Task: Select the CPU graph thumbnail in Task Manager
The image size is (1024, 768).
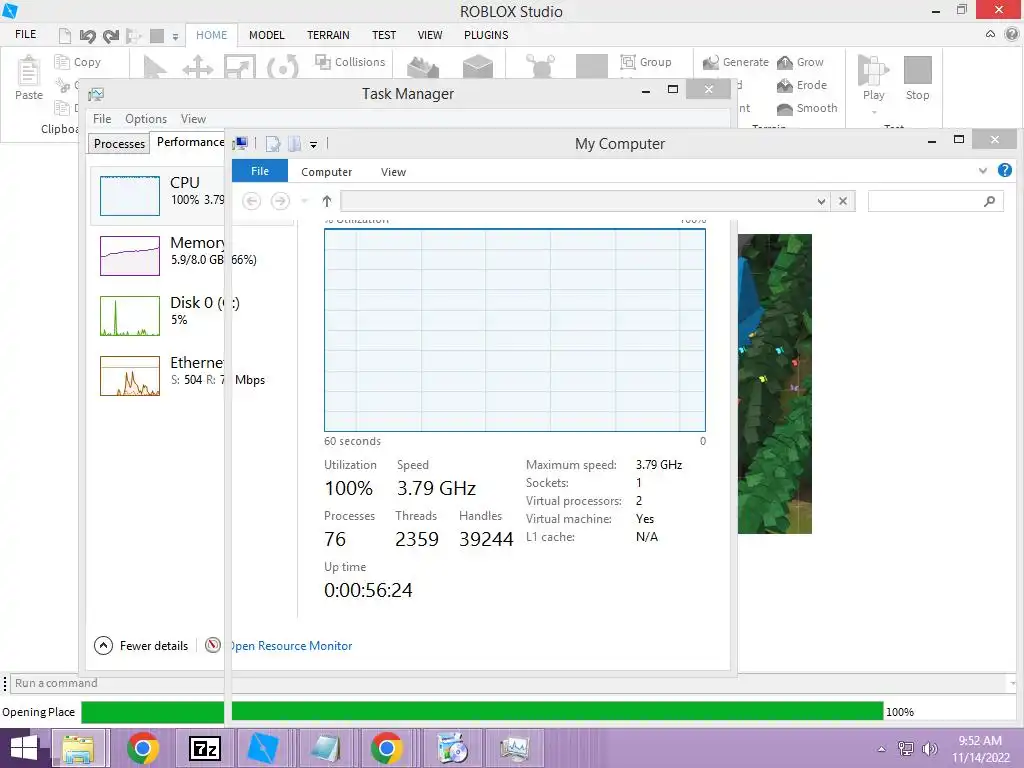Action: 130,195
